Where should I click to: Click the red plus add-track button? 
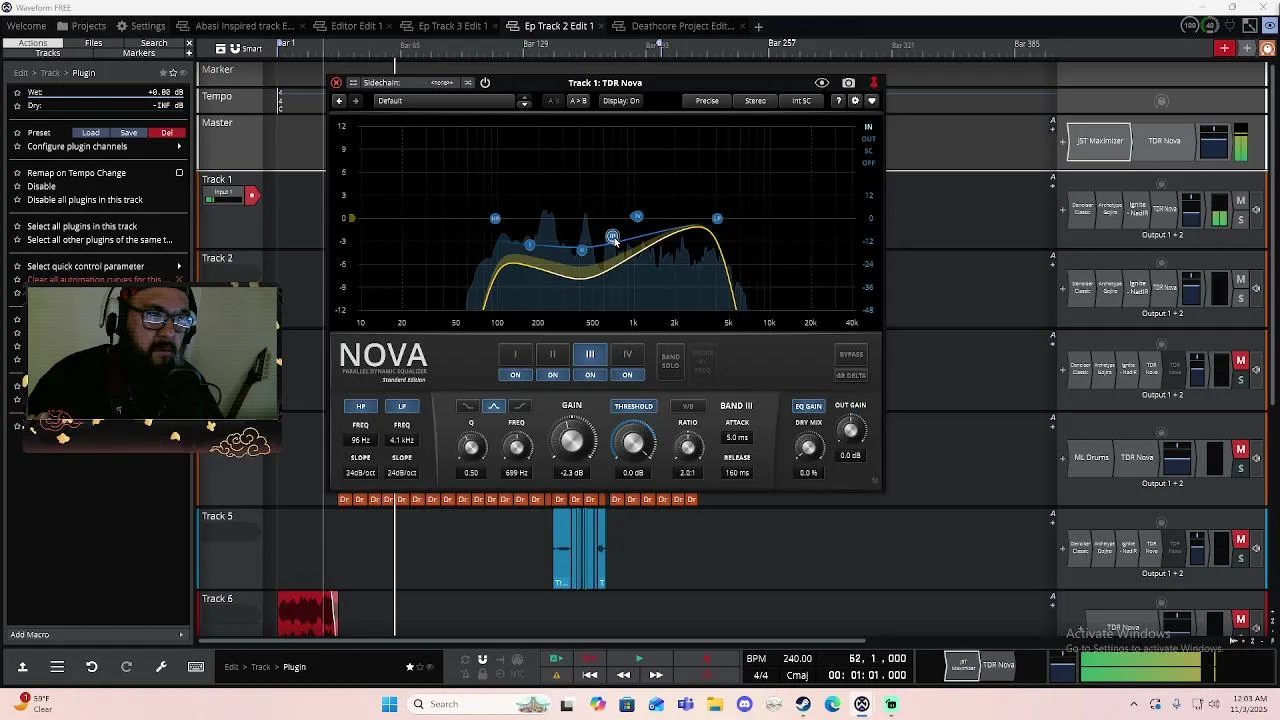point(1224,48)
